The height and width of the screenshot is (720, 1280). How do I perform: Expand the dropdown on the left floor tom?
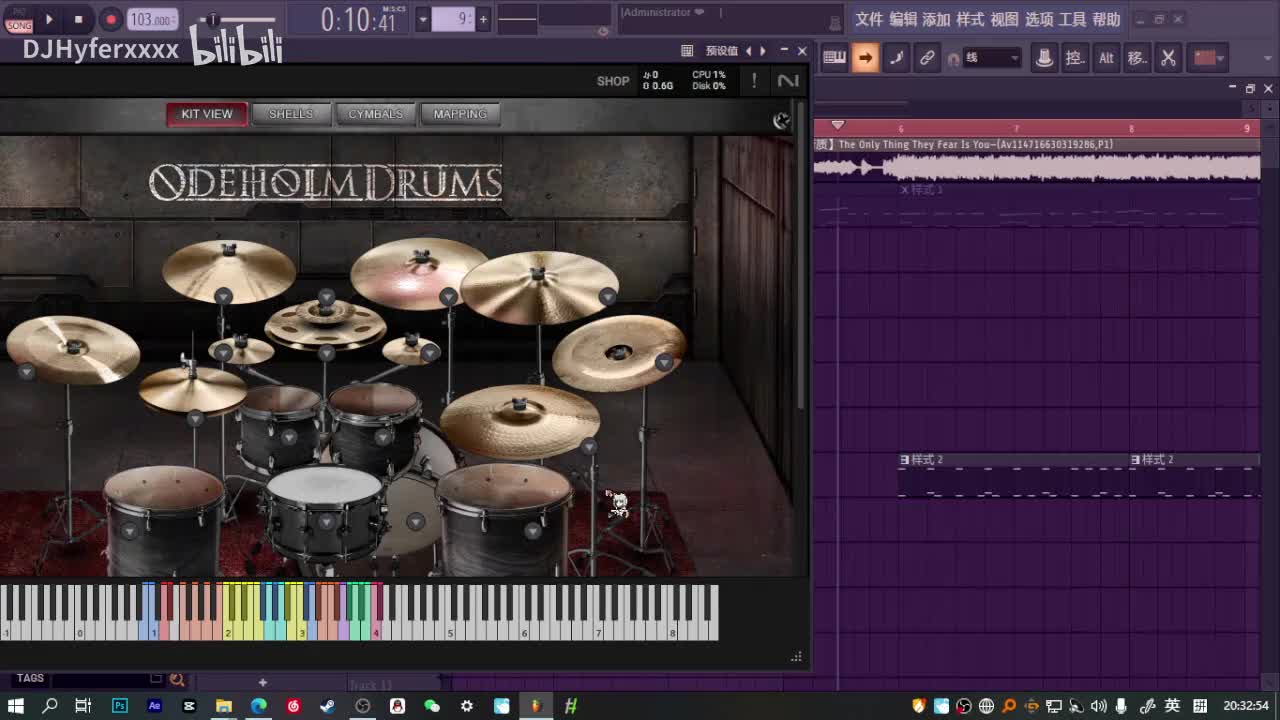coord(129,531)
